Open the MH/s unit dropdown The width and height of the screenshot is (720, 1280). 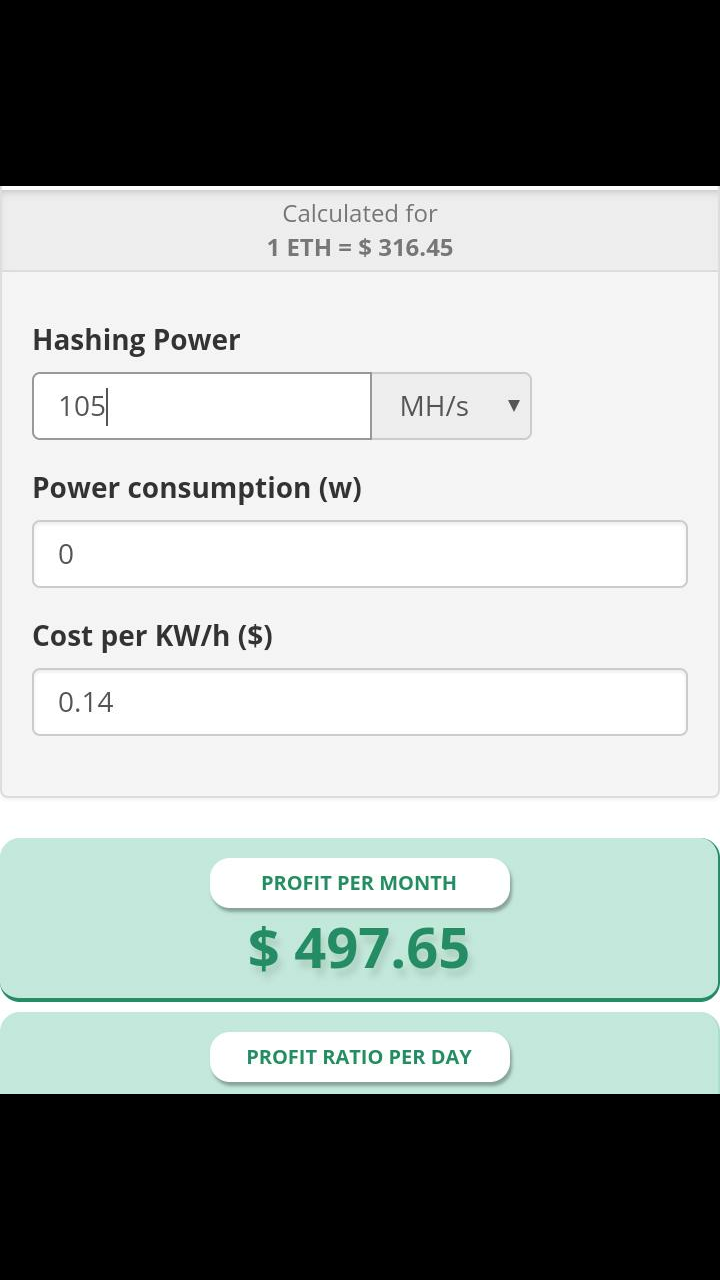[x=450, y=406]
